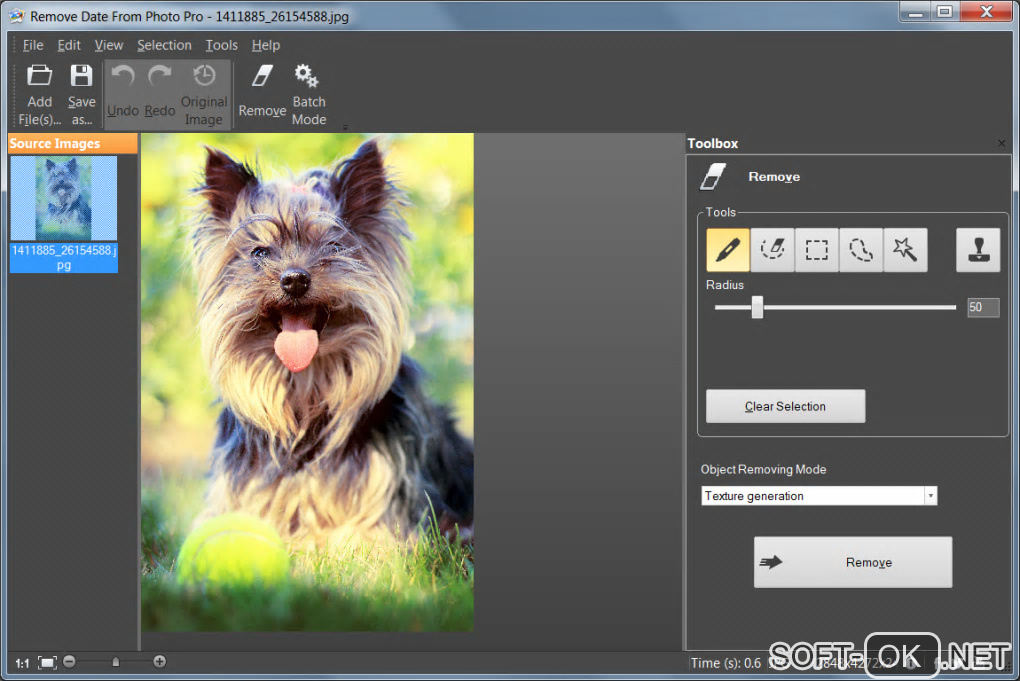Image resolution: width=1020 pixels, height=681 pixels.
Task: Select the Clone Stamp tool
Action: coord(978,250)
